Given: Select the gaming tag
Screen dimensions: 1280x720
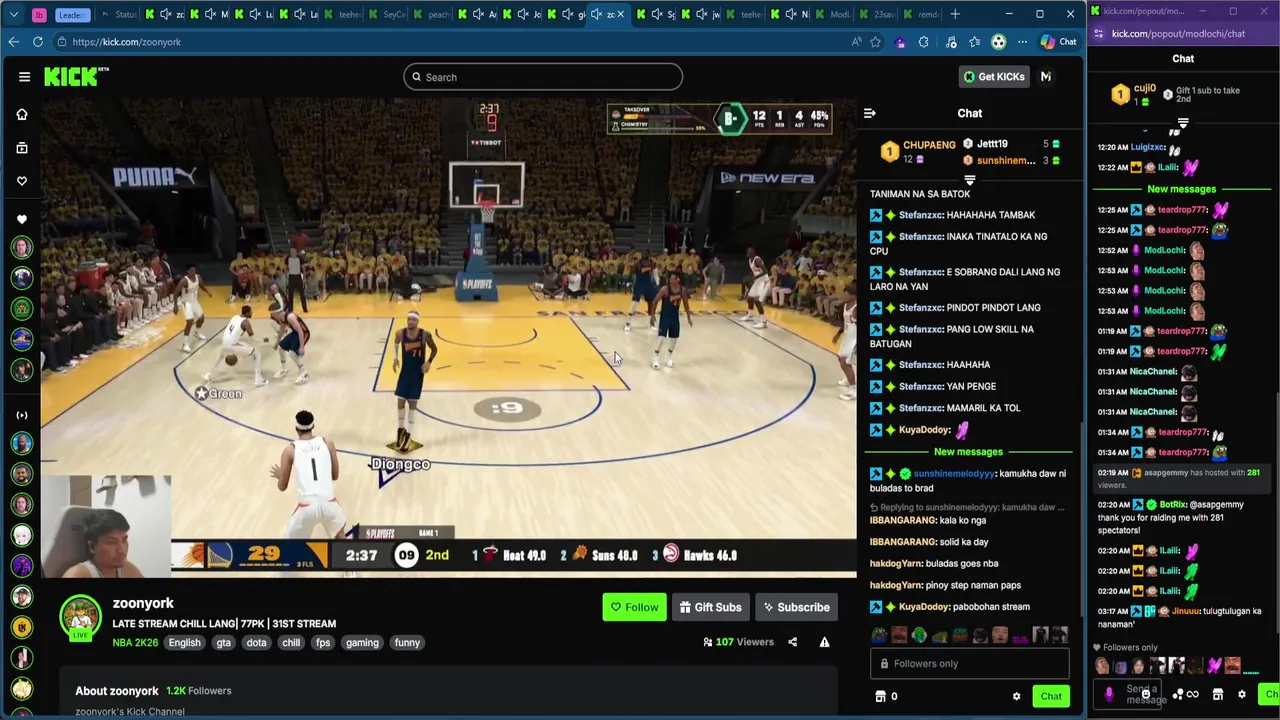Looking at the screenshot, I should pyautogui.click(x=362, y=643).
